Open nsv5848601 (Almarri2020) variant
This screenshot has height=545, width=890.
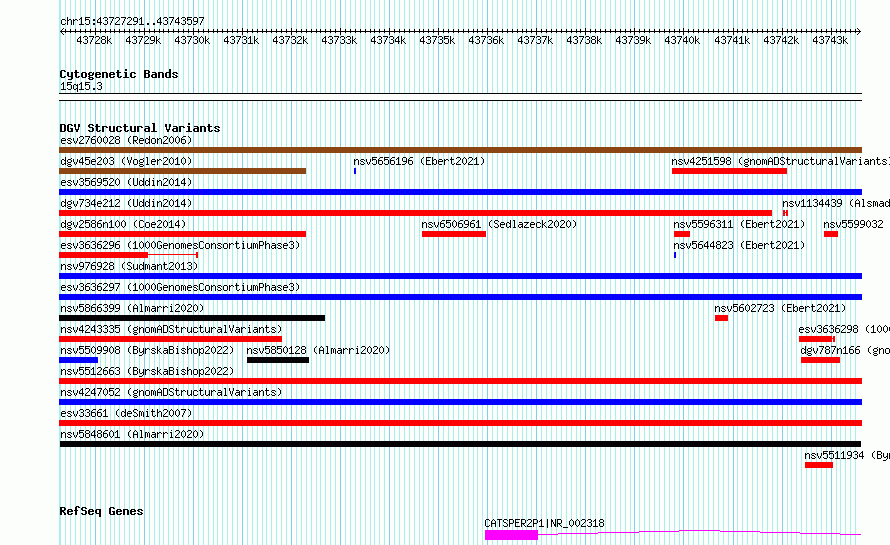132,434
